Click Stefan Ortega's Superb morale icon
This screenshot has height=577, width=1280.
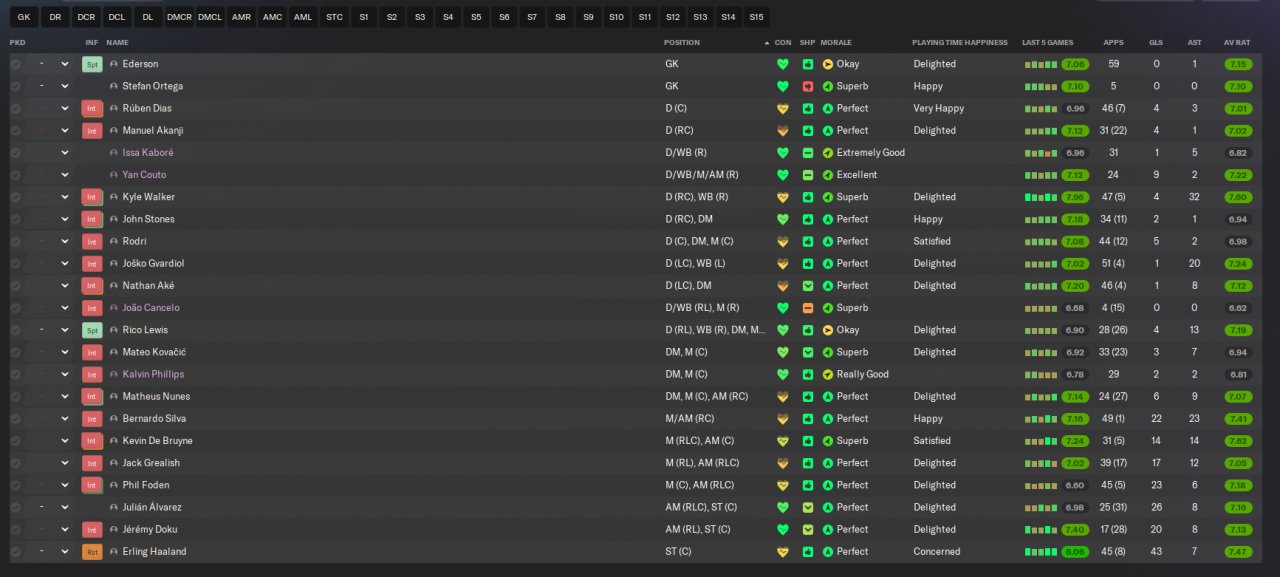(x=828, y=86)
